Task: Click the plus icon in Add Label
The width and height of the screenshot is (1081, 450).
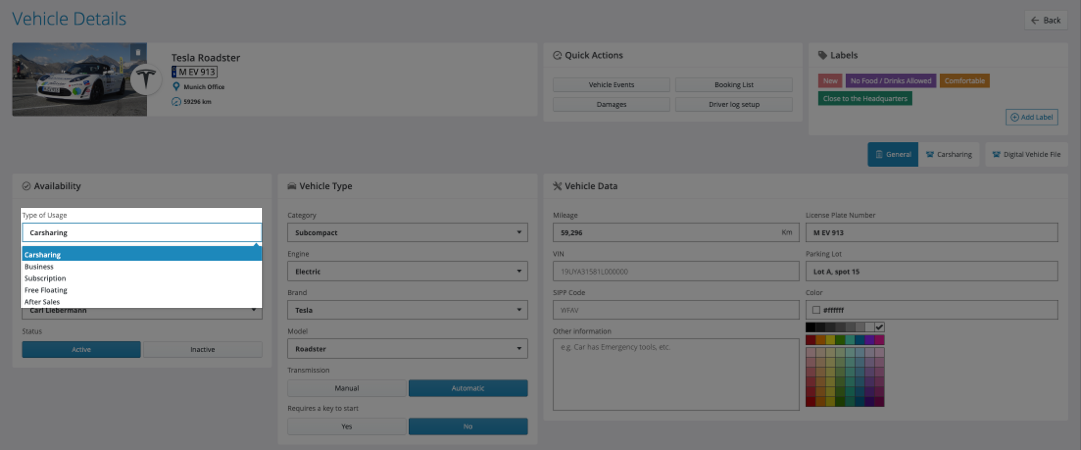Action: coord(1014,117)
